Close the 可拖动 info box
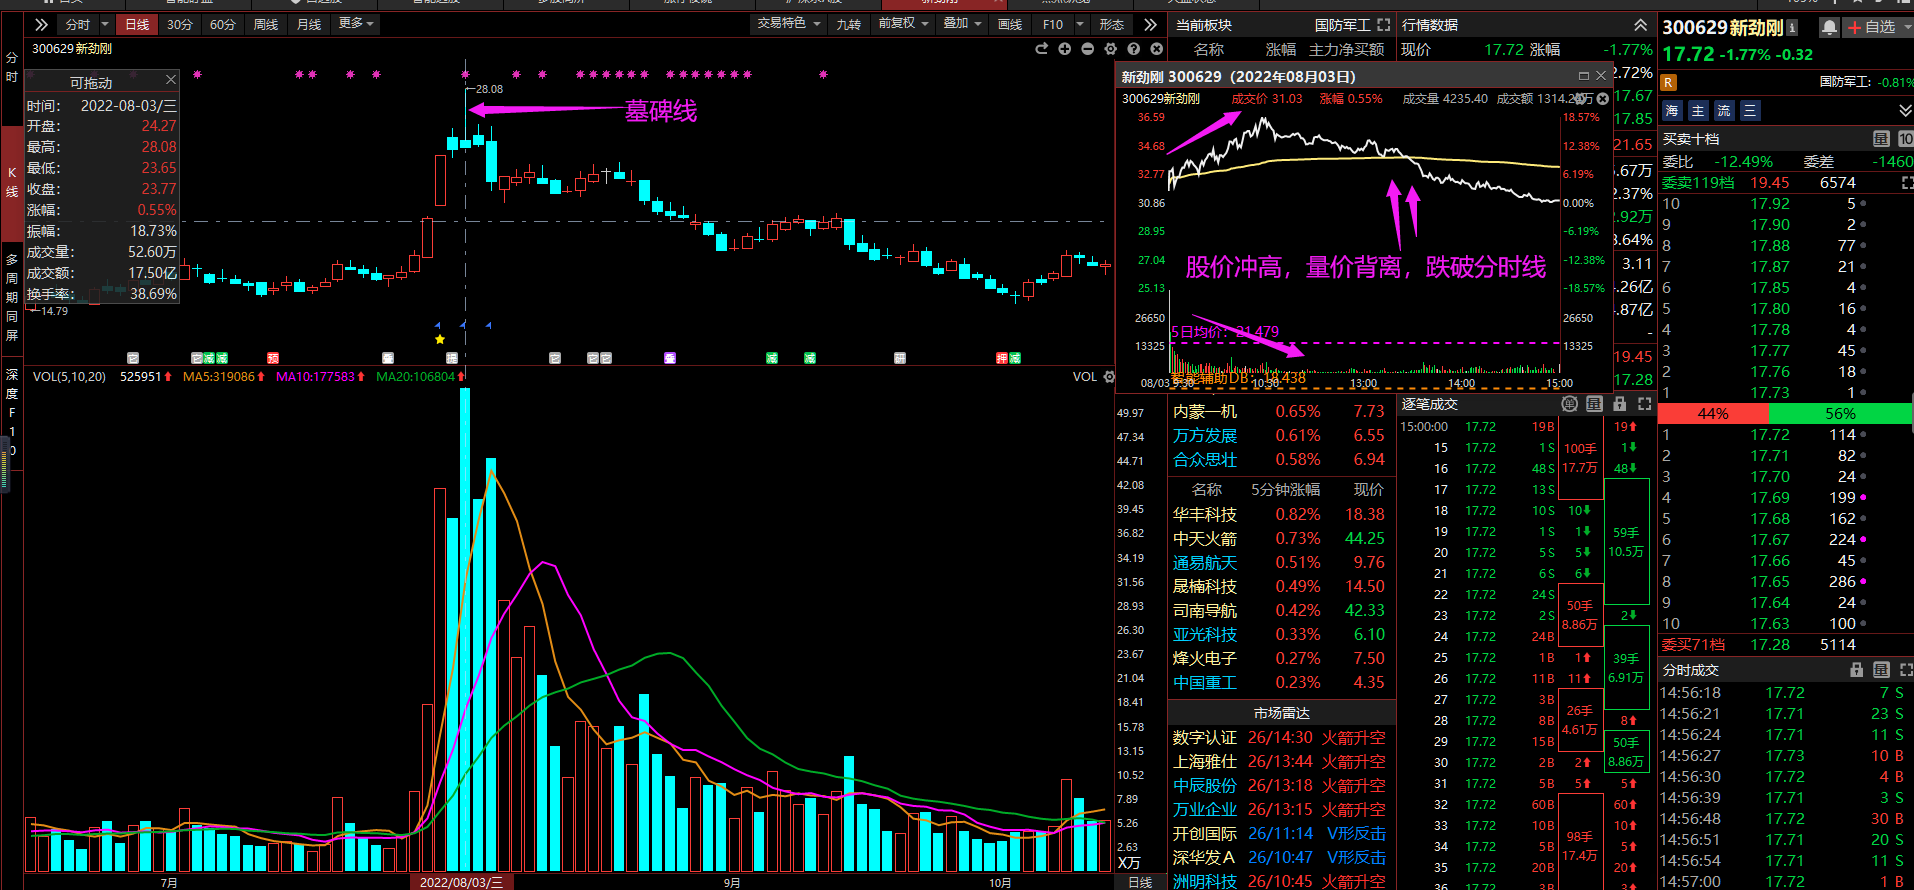 point(170,80)
